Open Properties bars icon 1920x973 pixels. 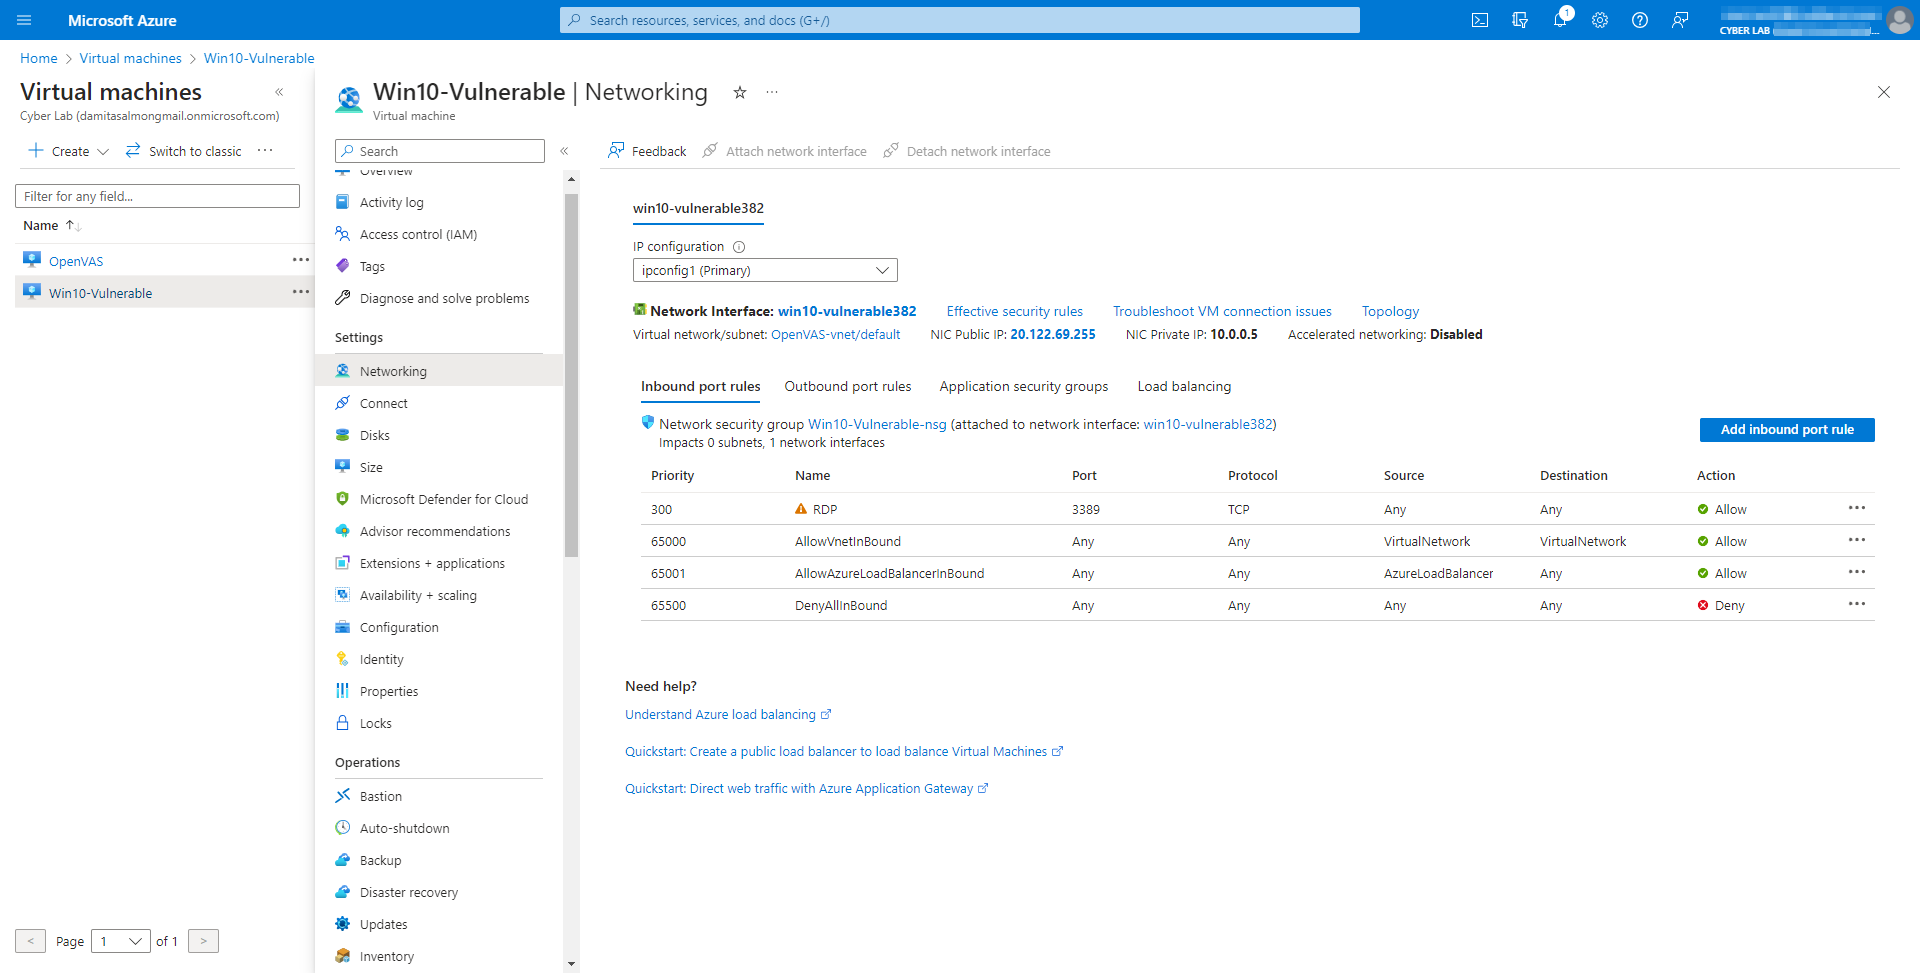tap(342, 690)
